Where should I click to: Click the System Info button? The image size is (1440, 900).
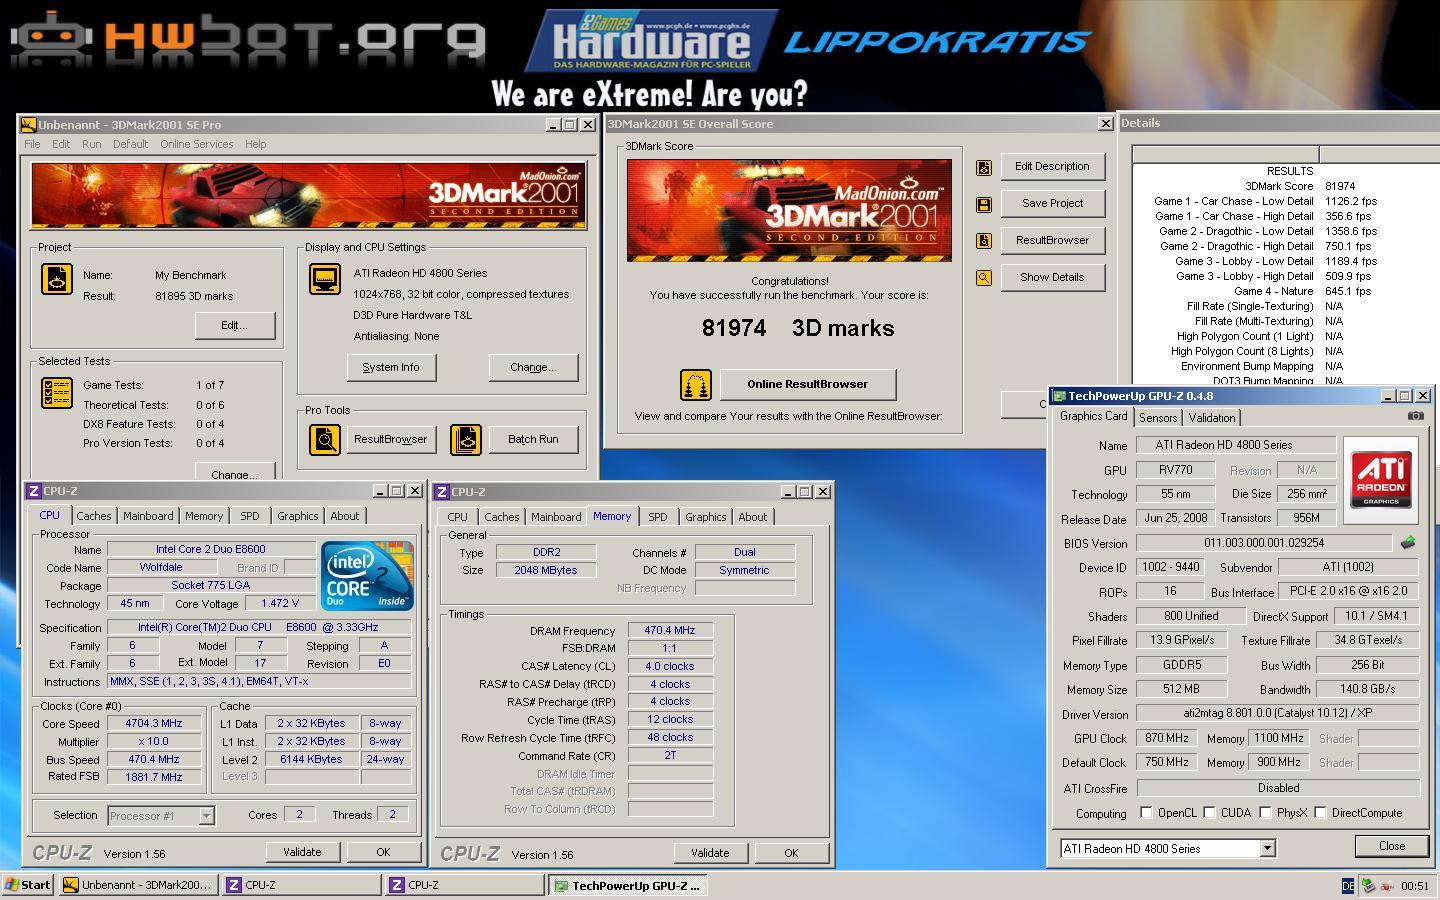390,367
